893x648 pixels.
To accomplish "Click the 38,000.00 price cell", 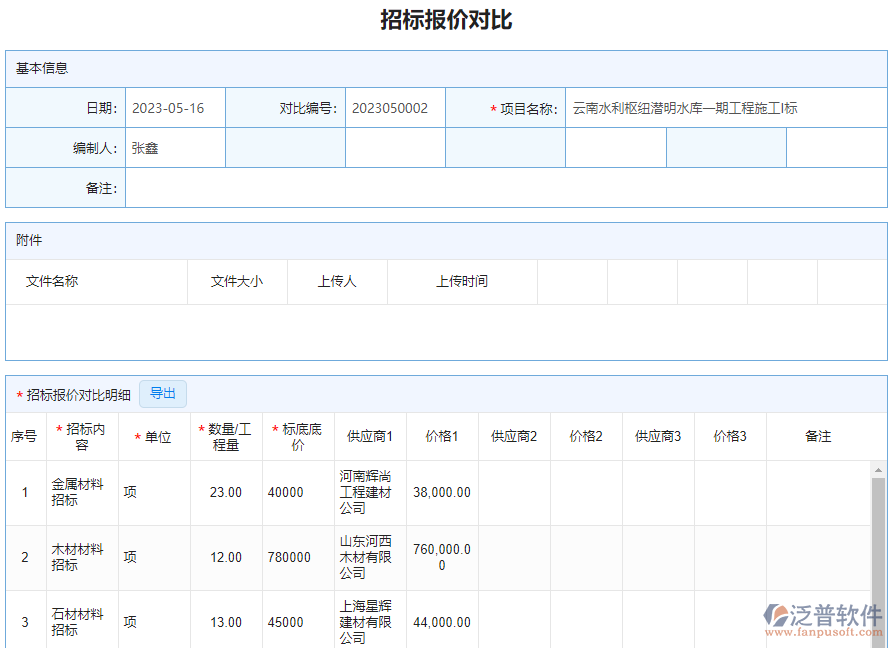I will [x=441, y=492].
